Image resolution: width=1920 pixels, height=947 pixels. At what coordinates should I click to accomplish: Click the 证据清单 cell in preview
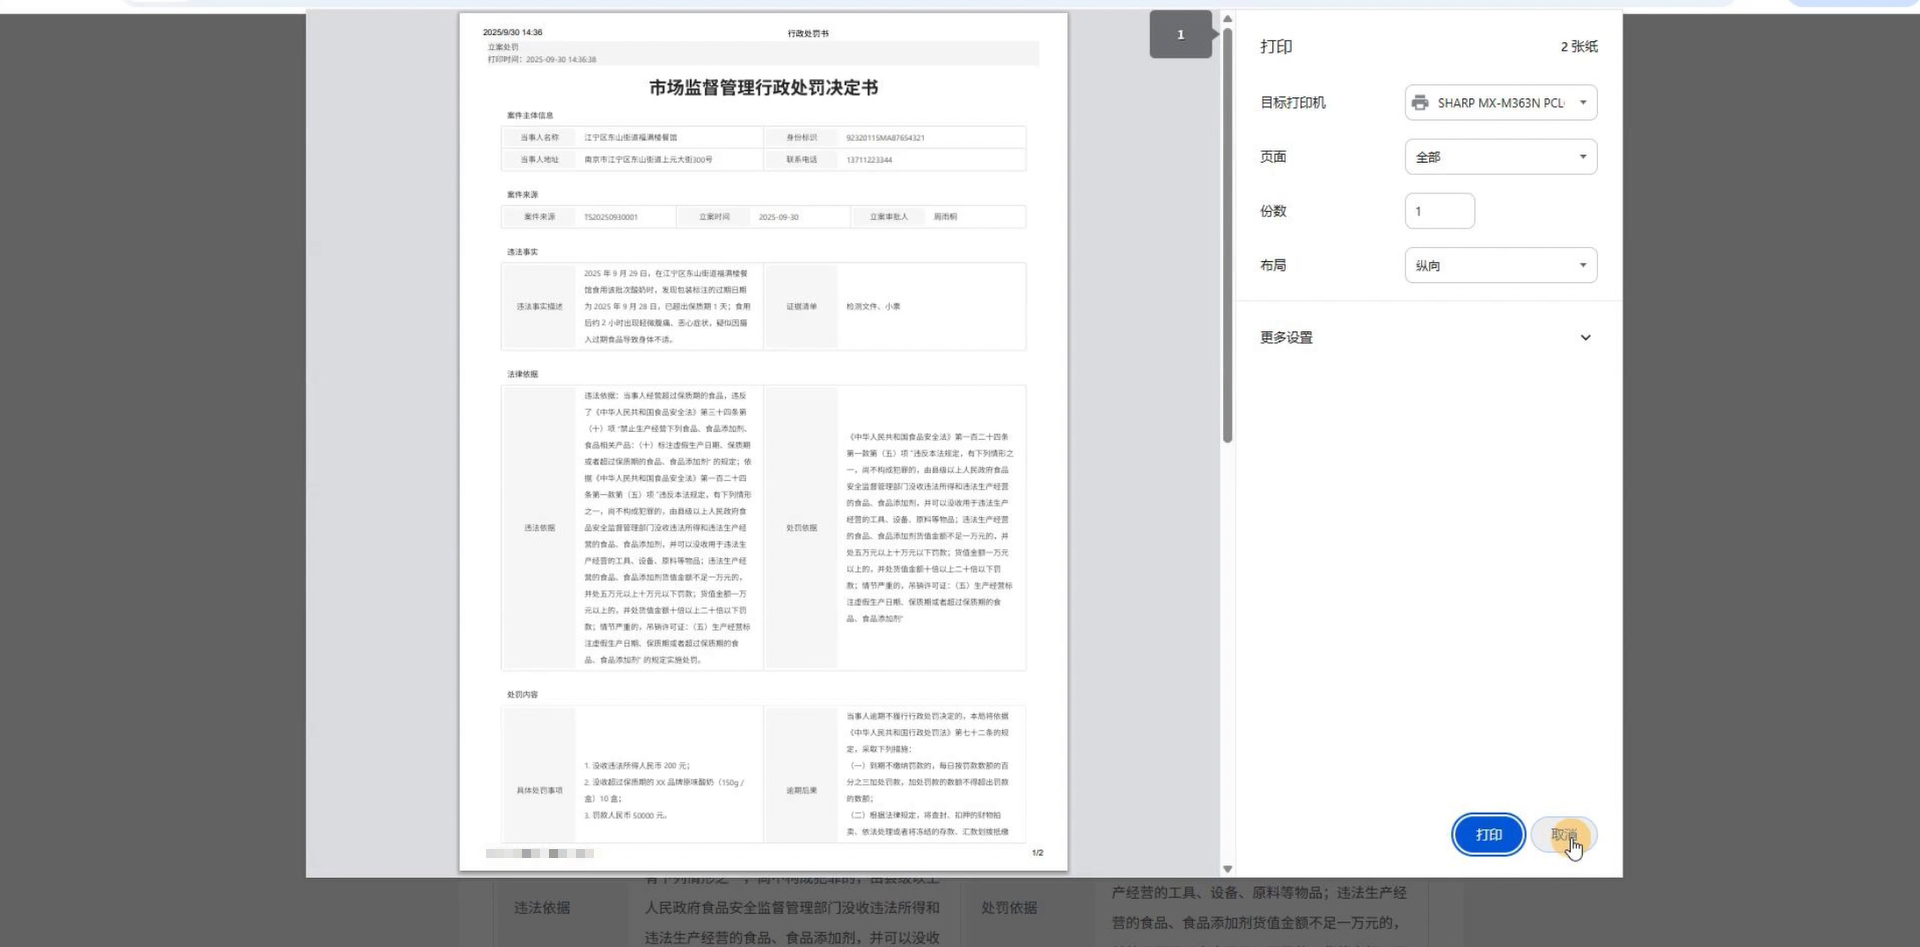click(x=802, y=306)
